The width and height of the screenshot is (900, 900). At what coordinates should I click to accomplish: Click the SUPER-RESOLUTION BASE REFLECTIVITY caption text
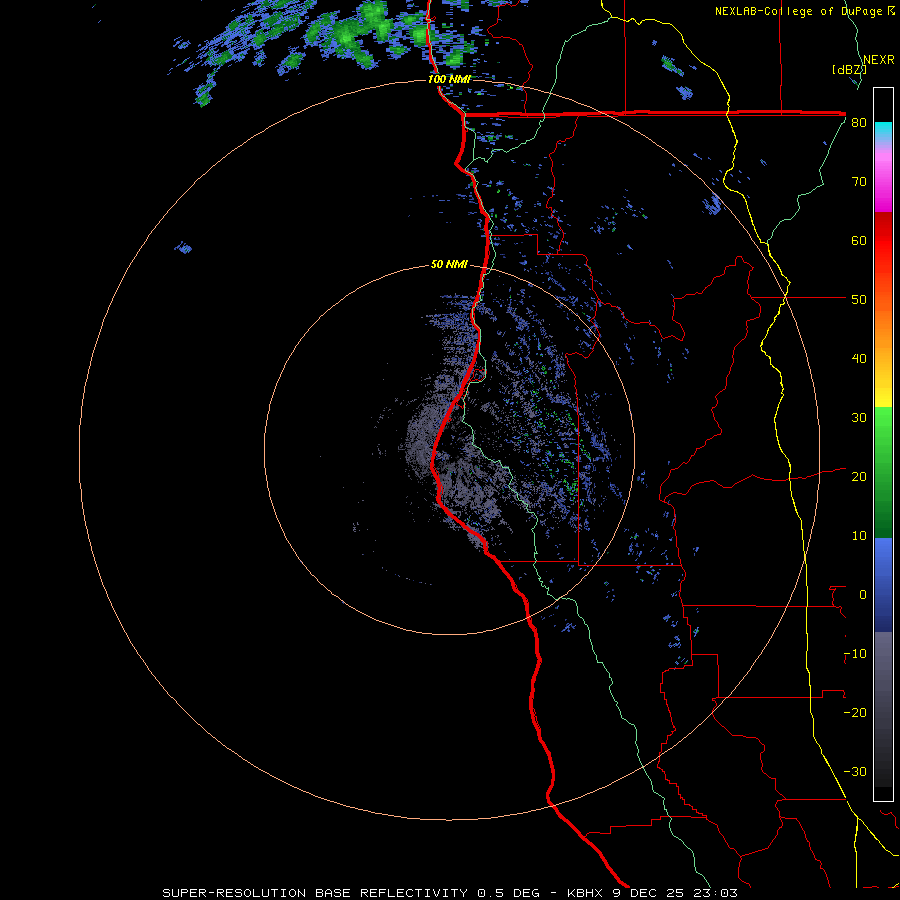click(315, 893)
